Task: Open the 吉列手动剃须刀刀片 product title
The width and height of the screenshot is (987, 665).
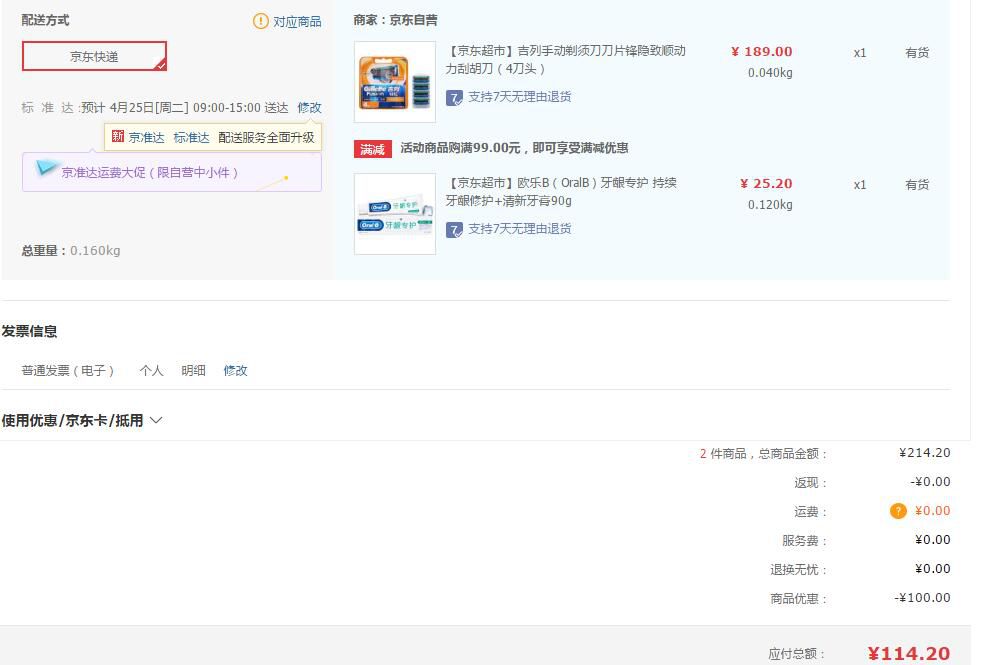Action: pyautogui.click(x=565, y=59)
